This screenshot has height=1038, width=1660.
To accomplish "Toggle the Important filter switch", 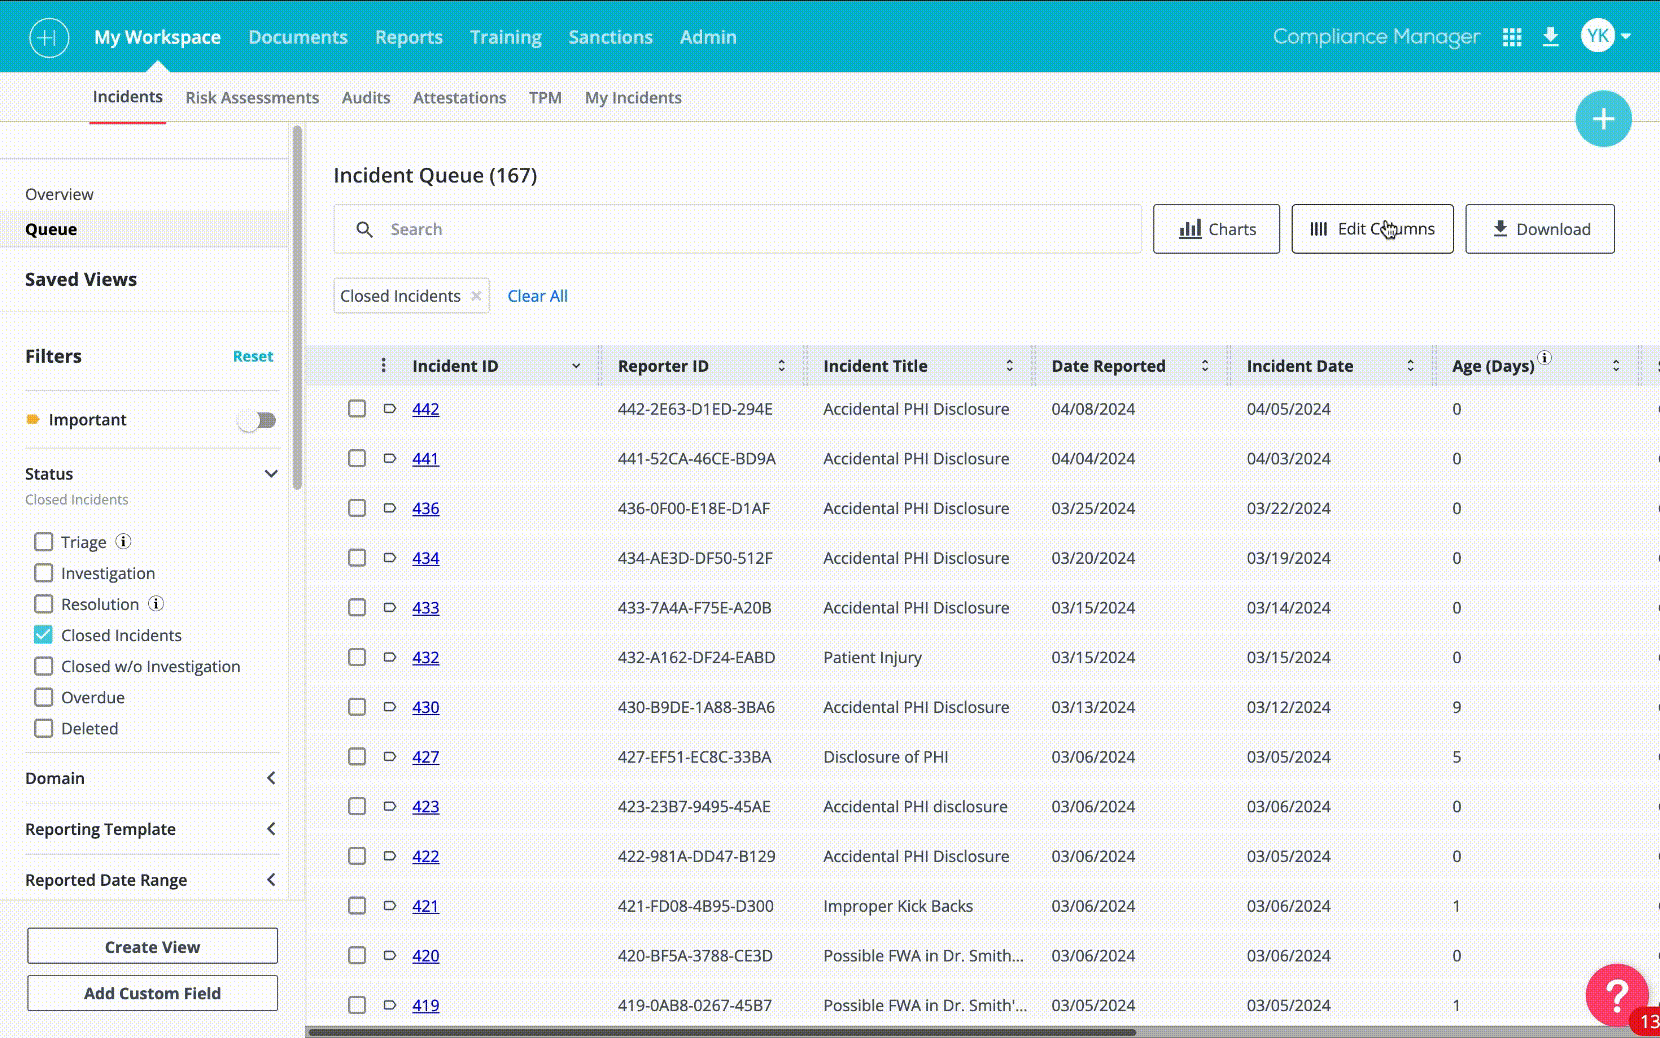I will (x=257, y=420).
